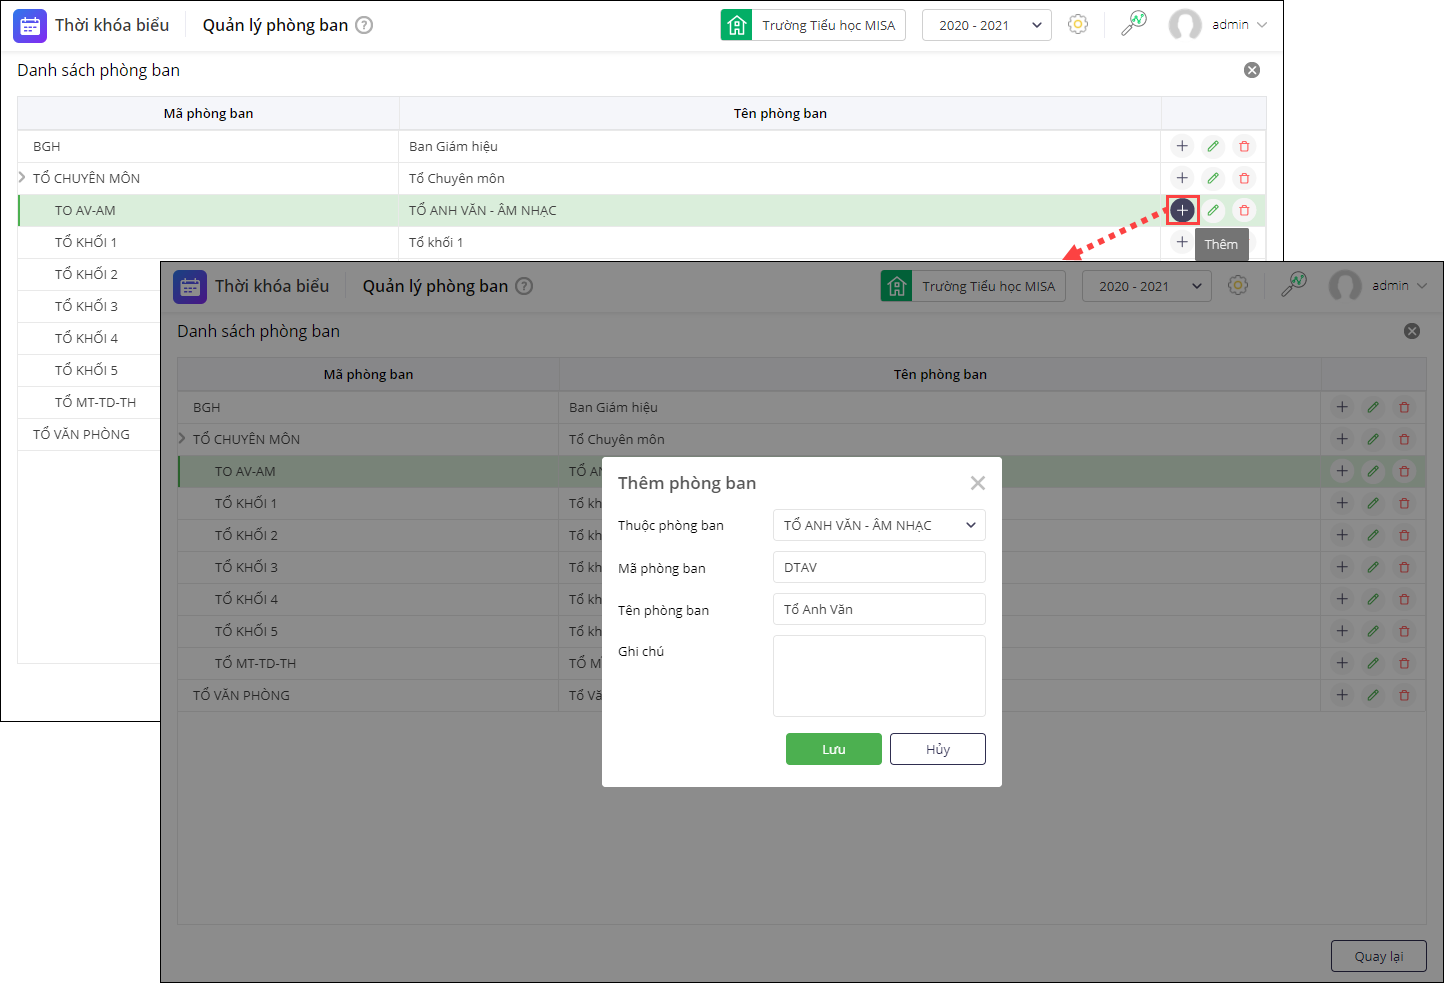Select the TỔ KHỐI 3 row in back window
Screen dimensions: 1444x983
coord(89,306)
